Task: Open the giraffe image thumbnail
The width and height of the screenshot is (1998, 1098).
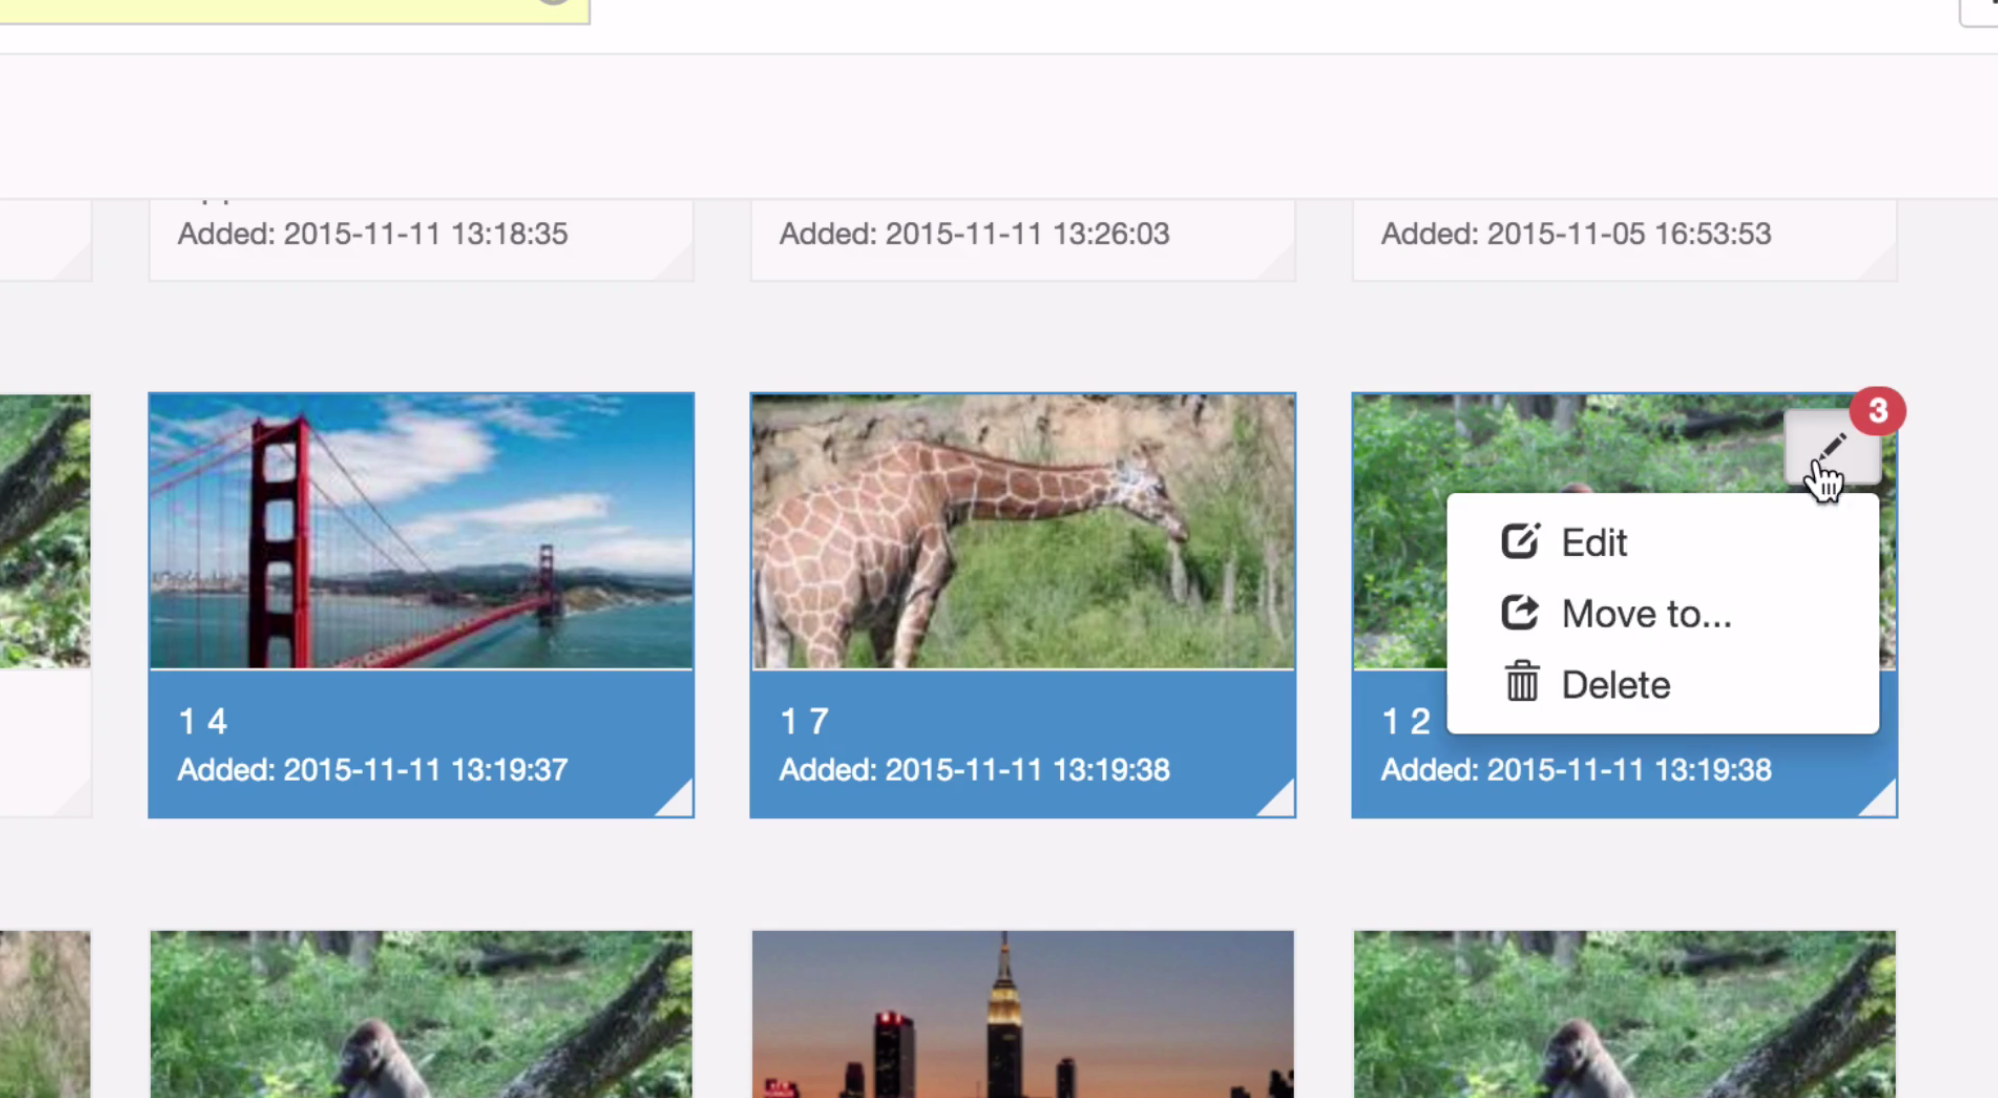Action: (x=1022, y=531)
